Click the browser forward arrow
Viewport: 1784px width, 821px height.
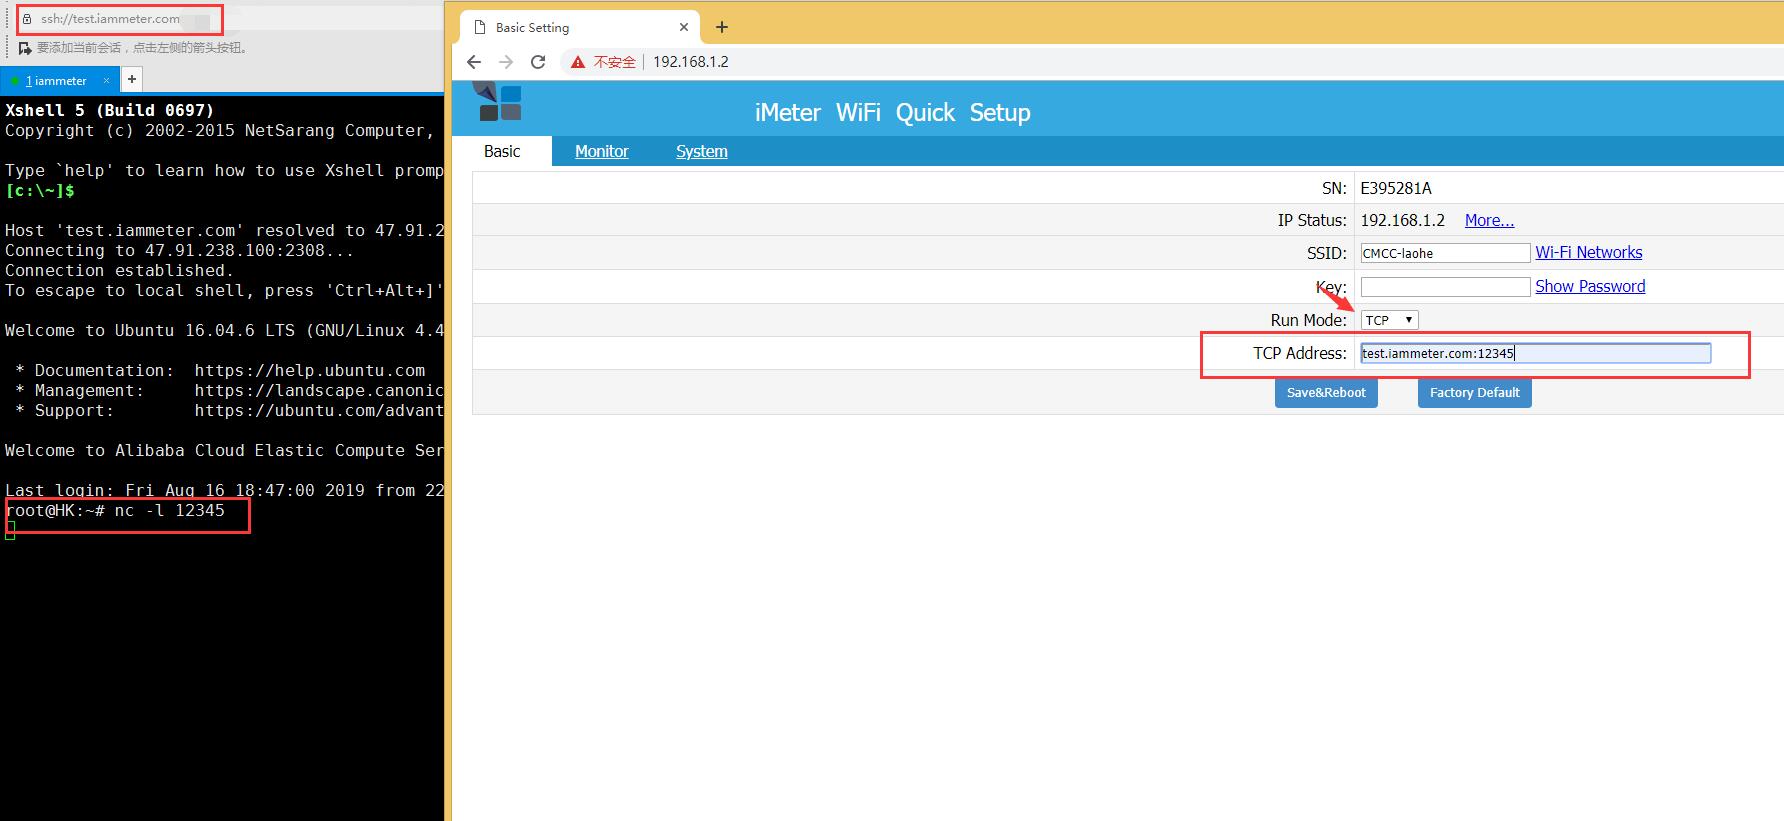[506, 62]
